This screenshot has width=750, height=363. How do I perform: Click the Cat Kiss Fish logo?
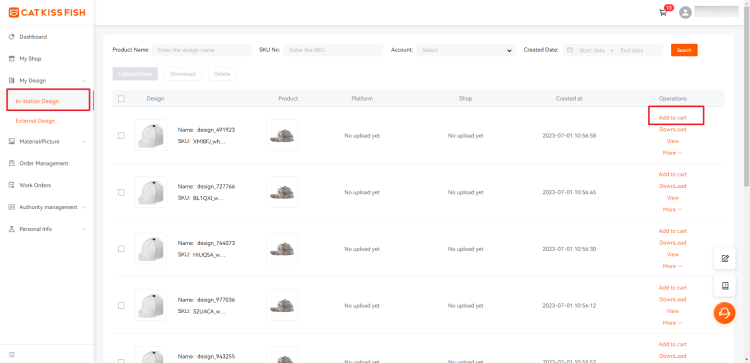coord(47,12)
